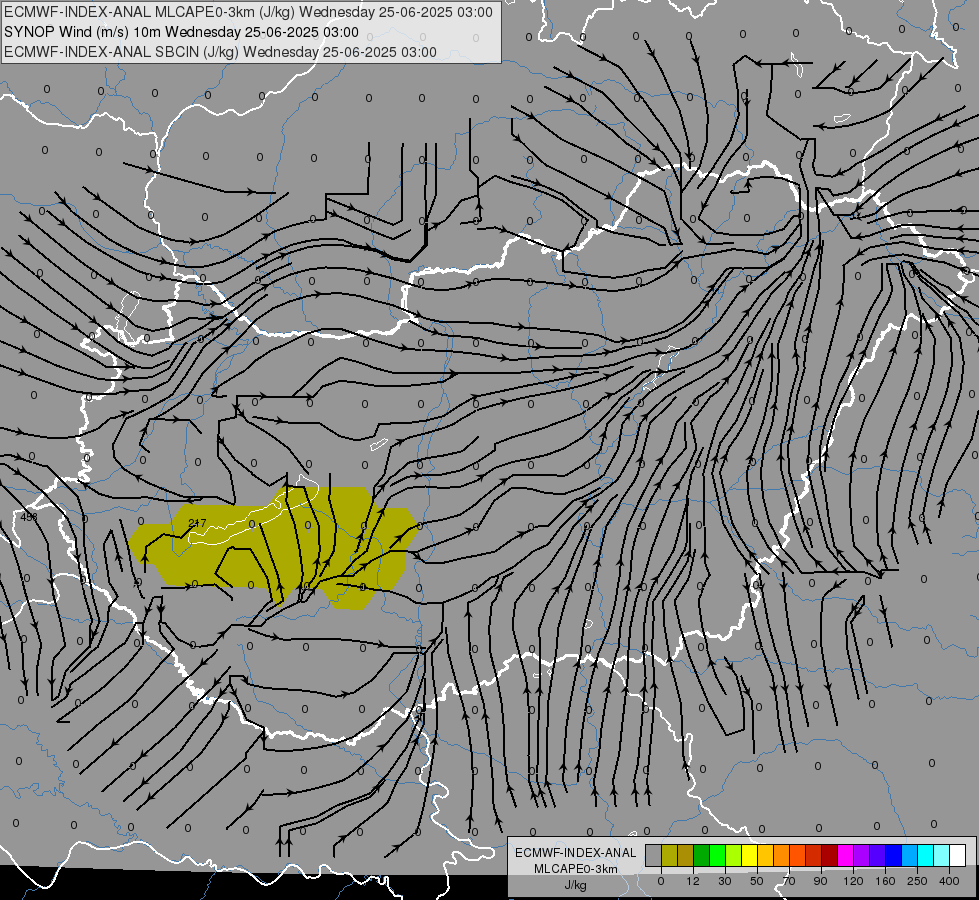
Task: Click the pure yellow legend swatch
Action: (749, 855)
